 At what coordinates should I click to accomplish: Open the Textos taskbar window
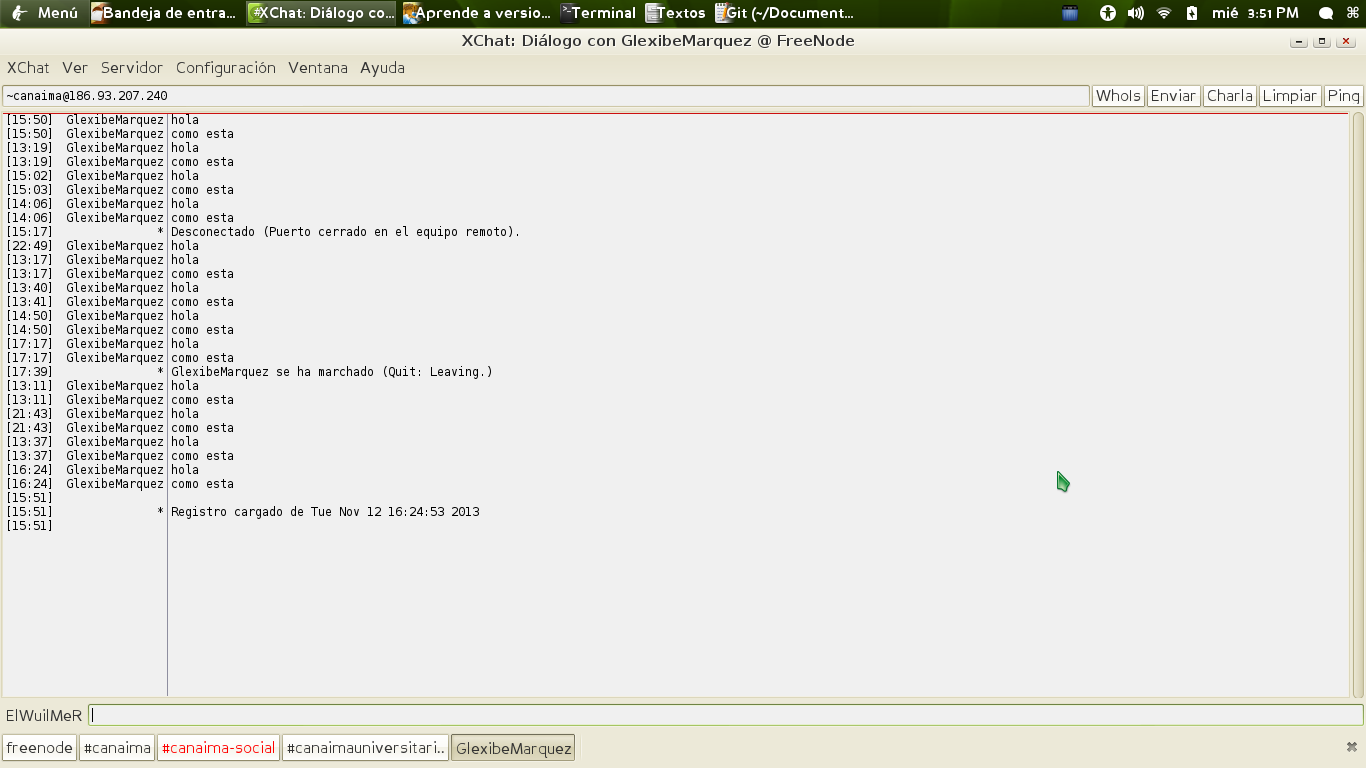pyautogui.click(x=676, y=13)
